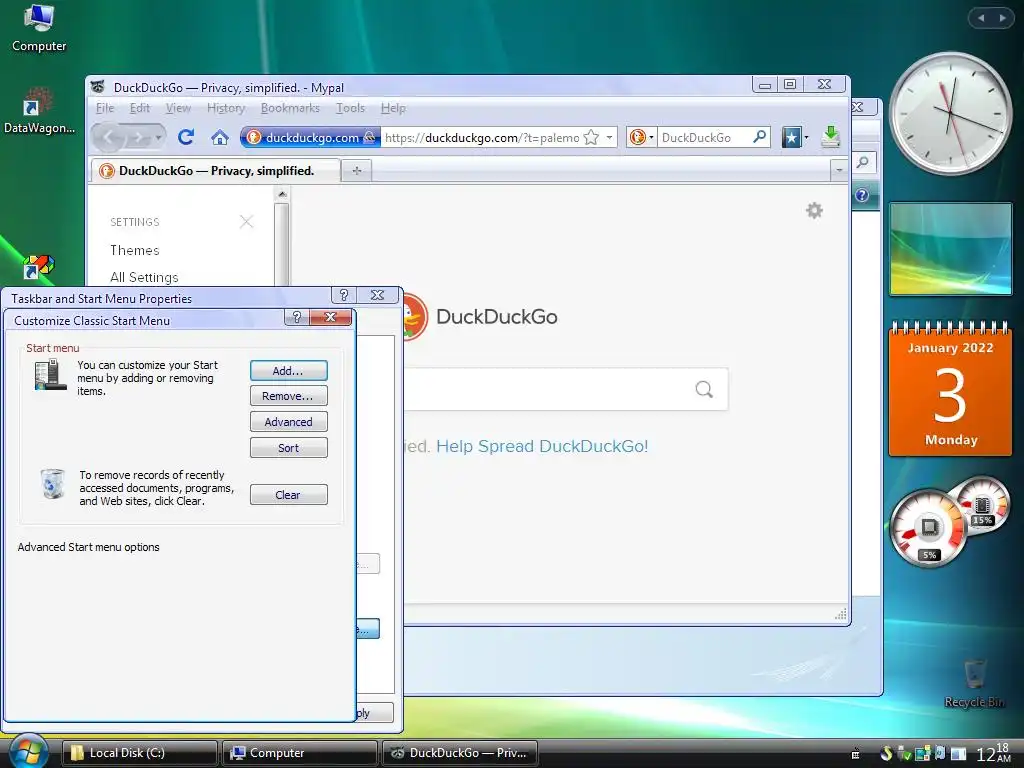Click the blue help icon behind the browser
Viewport: 1024px width, 768px height.
click(862, 195)
